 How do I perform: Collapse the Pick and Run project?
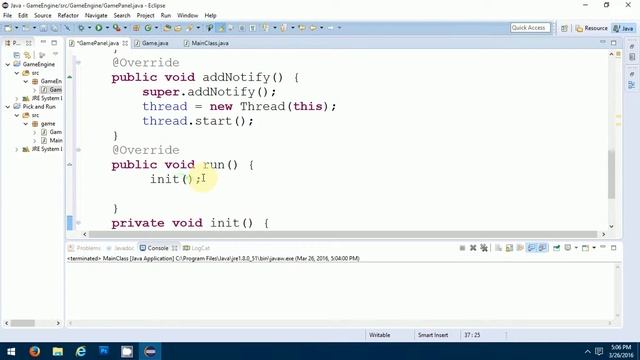8,107
